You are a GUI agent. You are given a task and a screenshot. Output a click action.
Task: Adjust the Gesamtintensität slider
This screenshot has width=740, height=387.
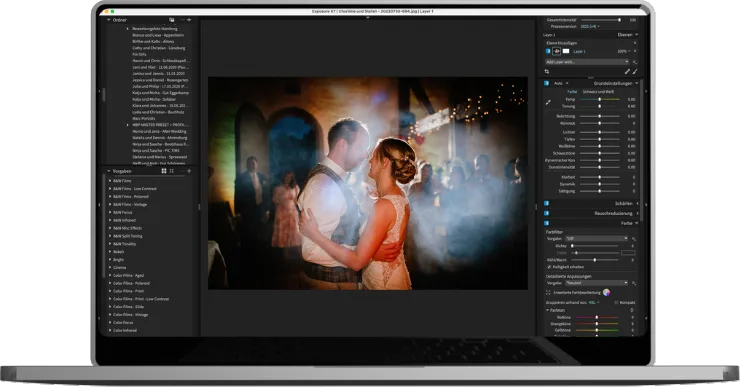601,20
